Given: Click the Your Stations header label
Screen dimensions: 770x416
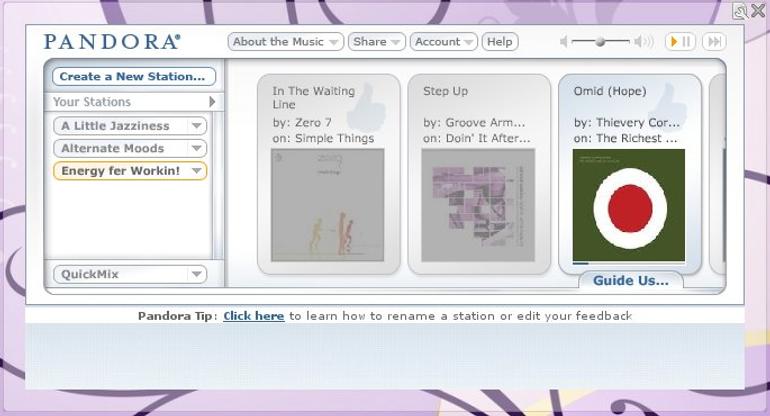Looking at the screenshot, I should tap(92, 102).
